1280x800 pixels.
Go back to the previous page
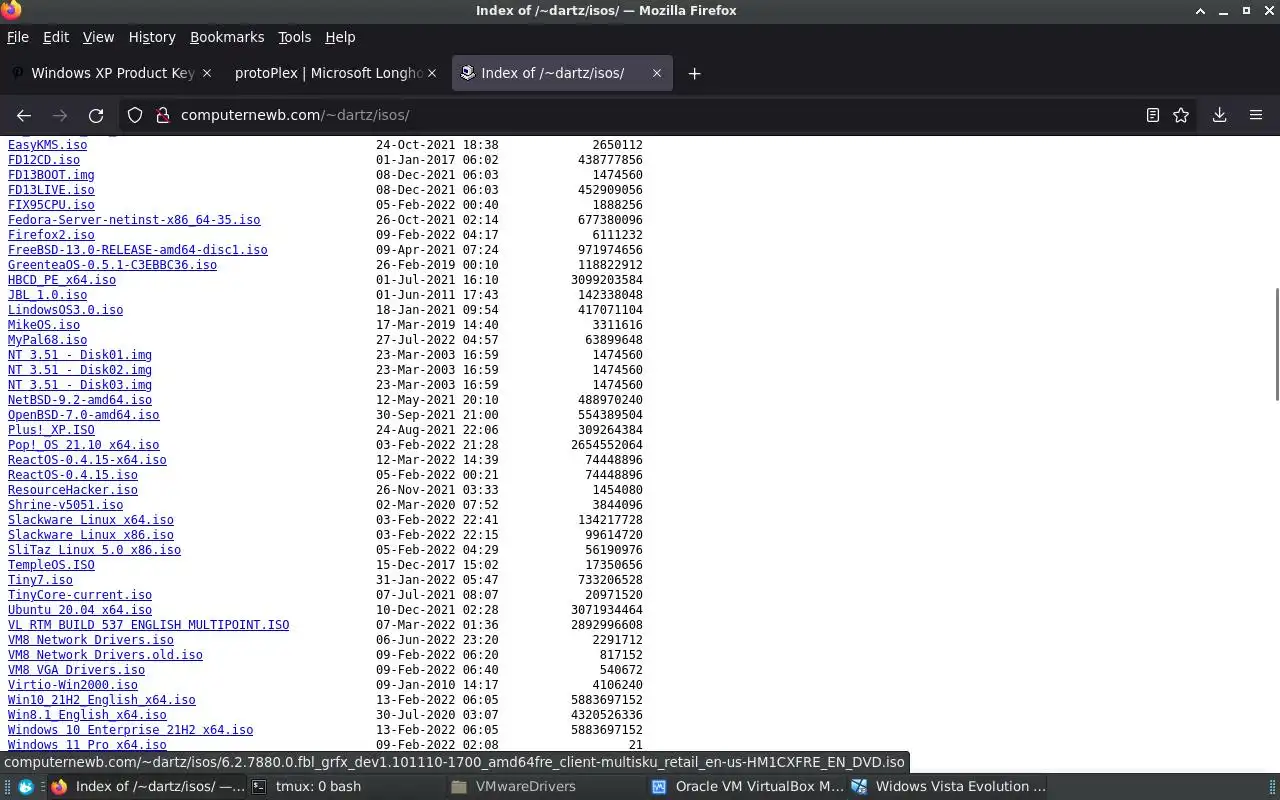click(x=24, y=115)
